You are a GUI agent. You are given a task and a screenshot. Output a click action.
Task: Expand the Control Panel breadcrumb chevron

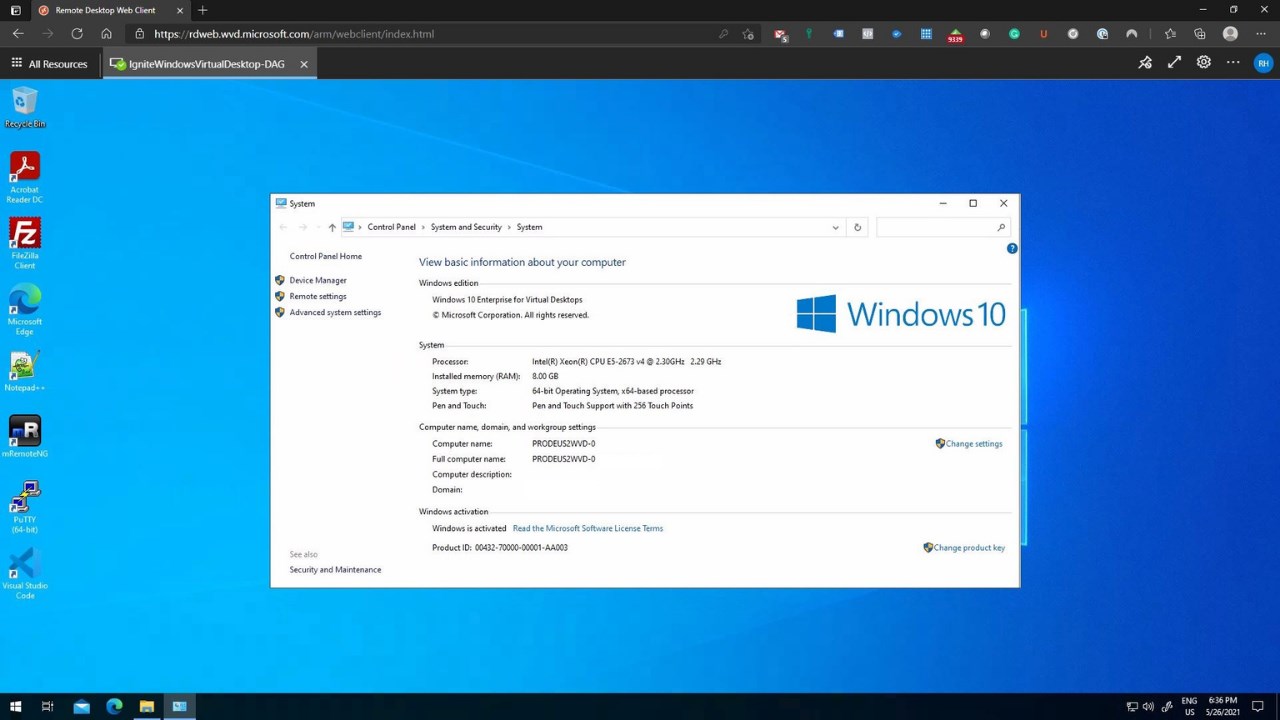click(x=423, y=227)
